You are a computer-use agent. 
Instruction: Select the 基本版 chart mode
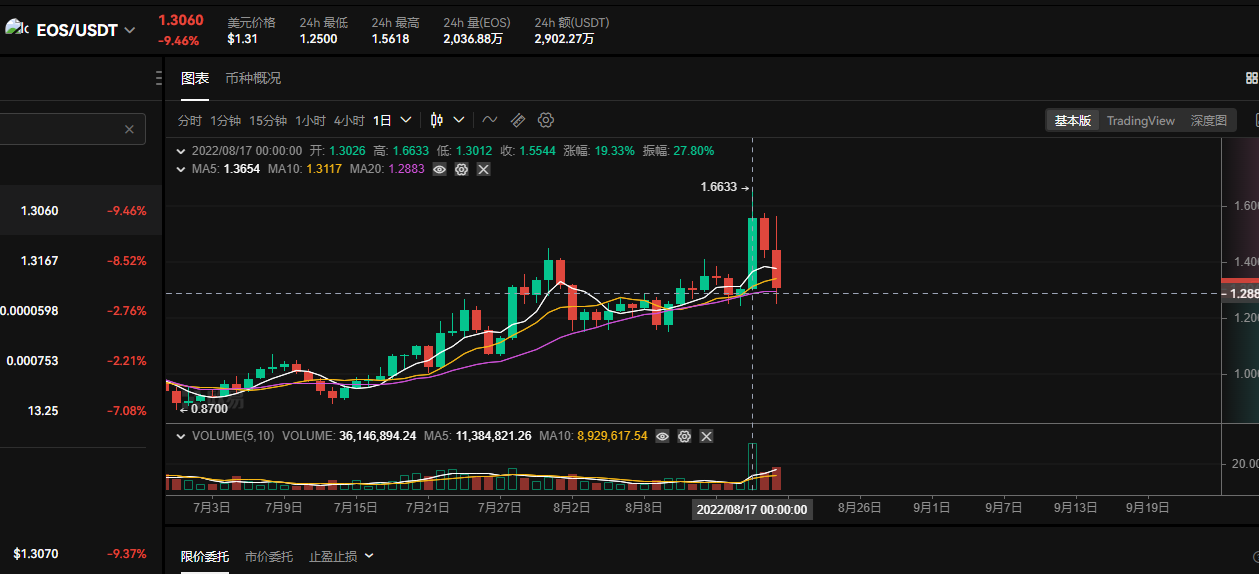[1073, 120]
